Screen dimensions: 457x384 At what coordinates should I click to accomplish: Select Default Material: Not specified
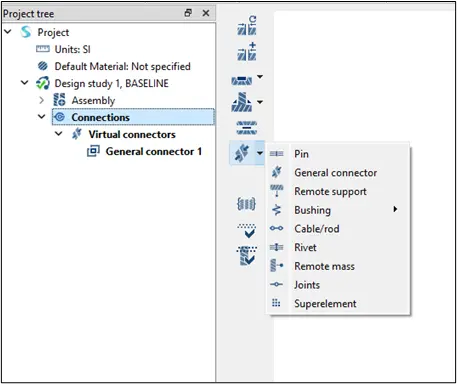[x=123, y=66]
